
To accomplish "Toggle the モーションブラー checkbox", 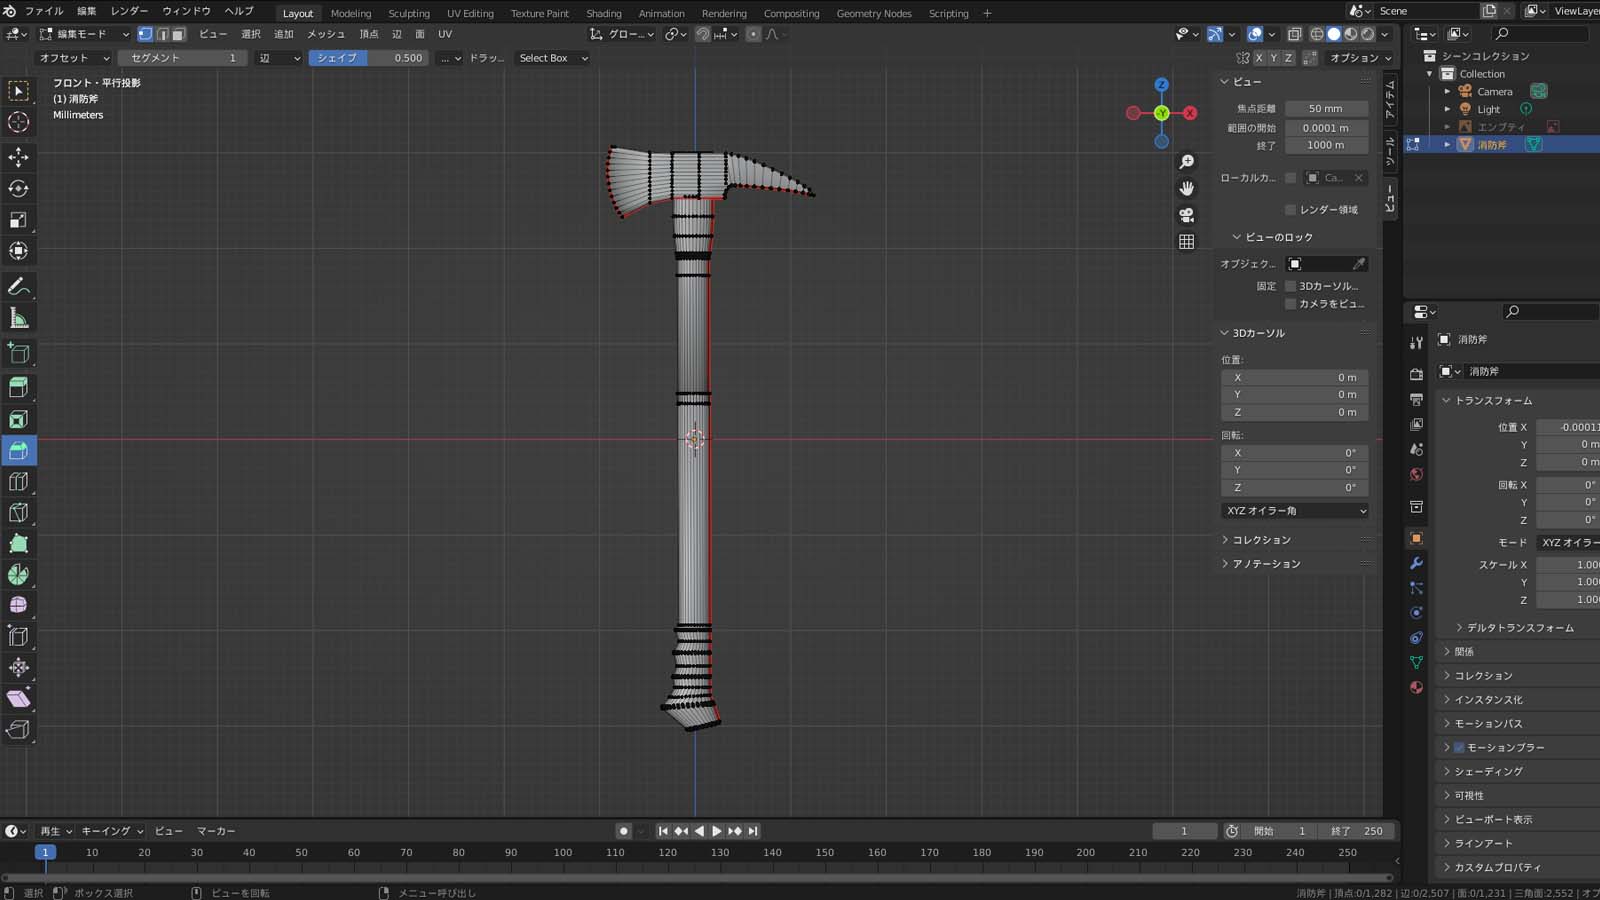I will 1459,748.
